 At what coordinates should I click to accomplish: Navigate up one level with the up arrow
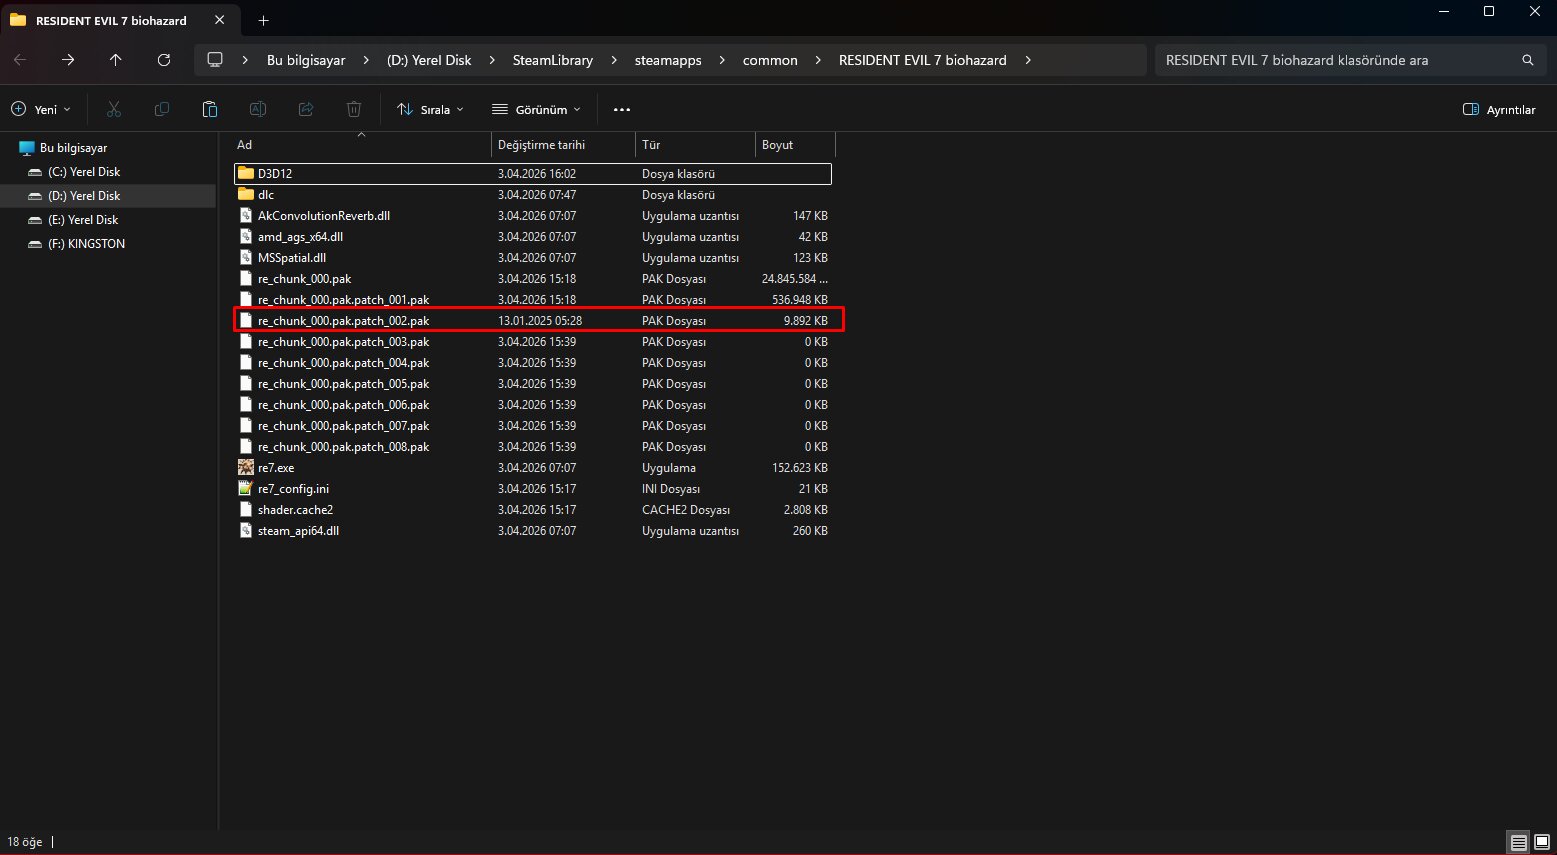pos(115,60)
